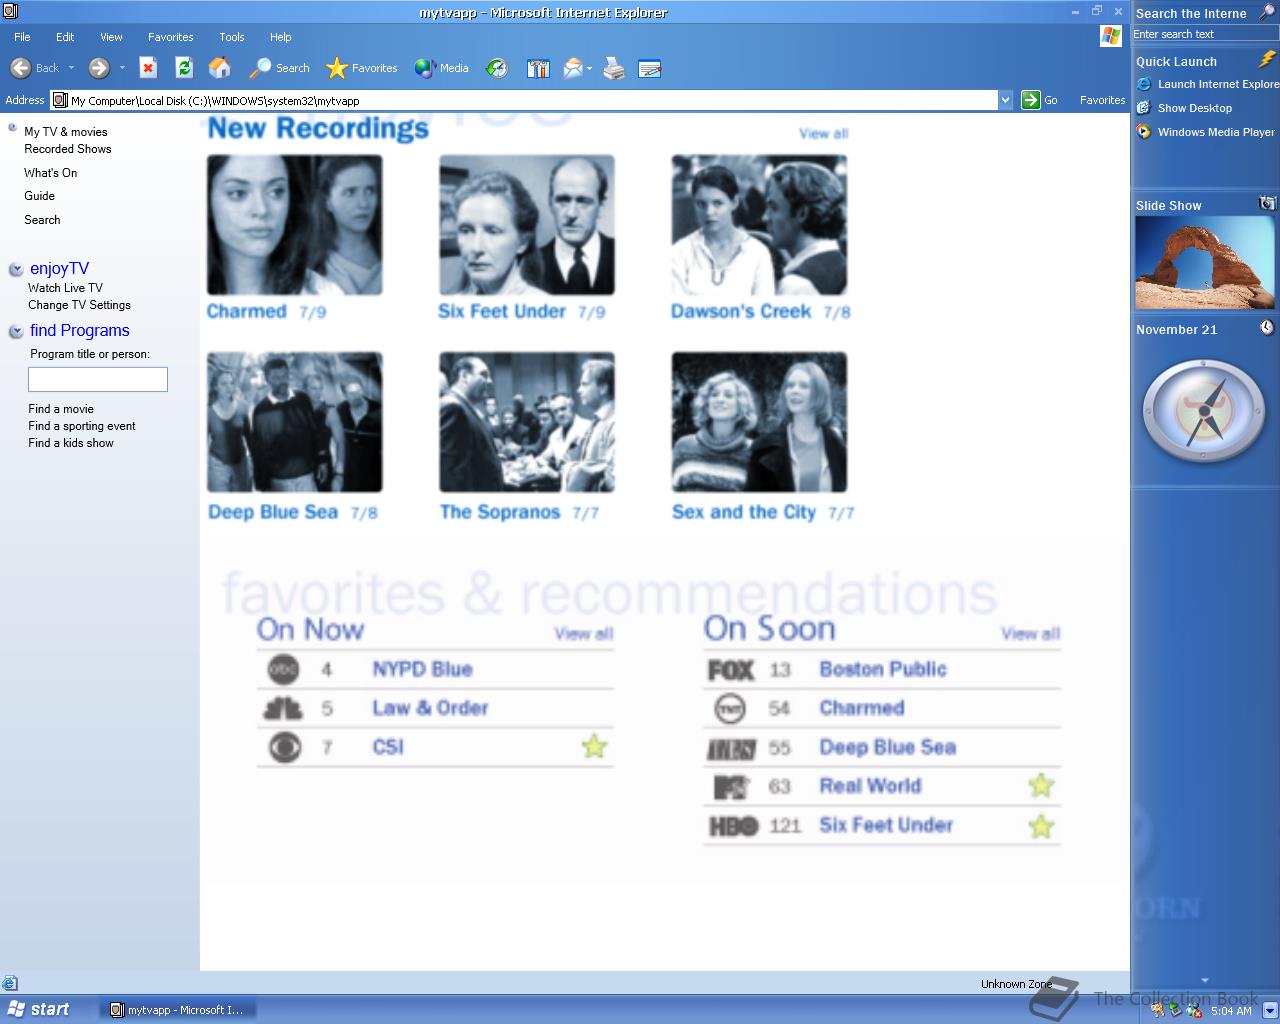Click the Go green arrow button
The height and width of the screenshot is (1024, 1280).
pos(1031,100)
